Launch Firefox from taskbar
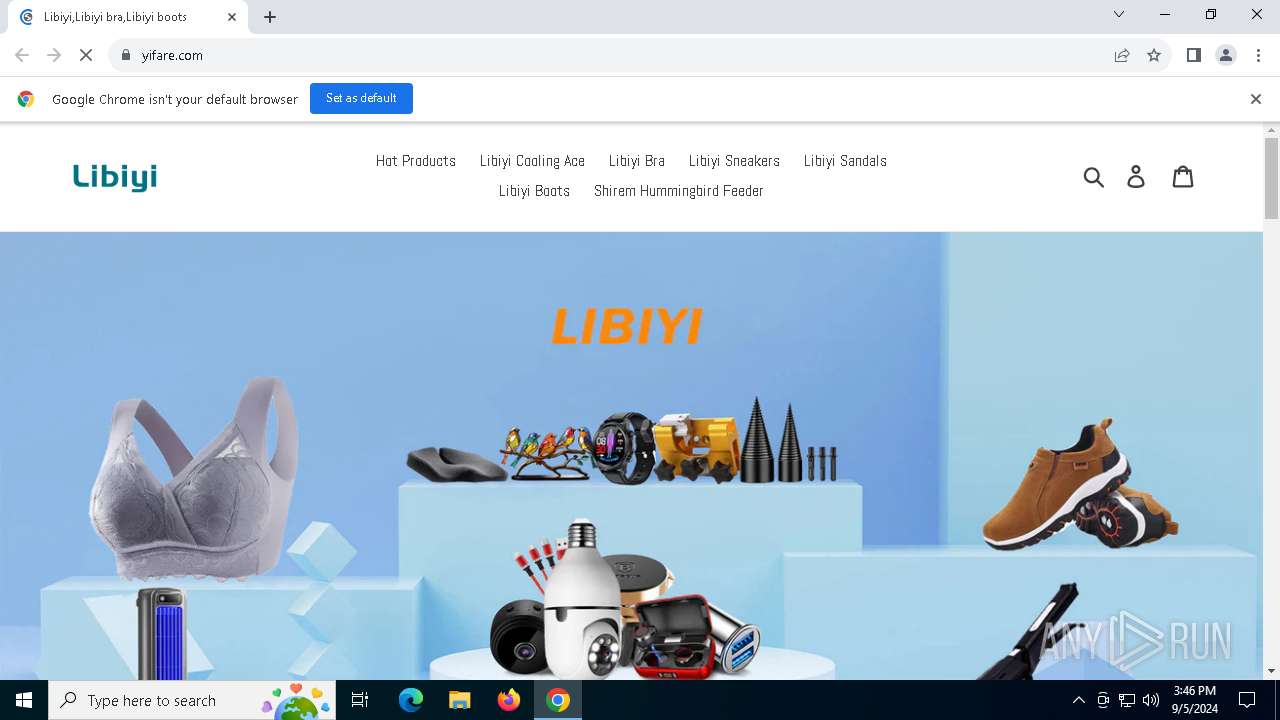 [x=509, y=700]
